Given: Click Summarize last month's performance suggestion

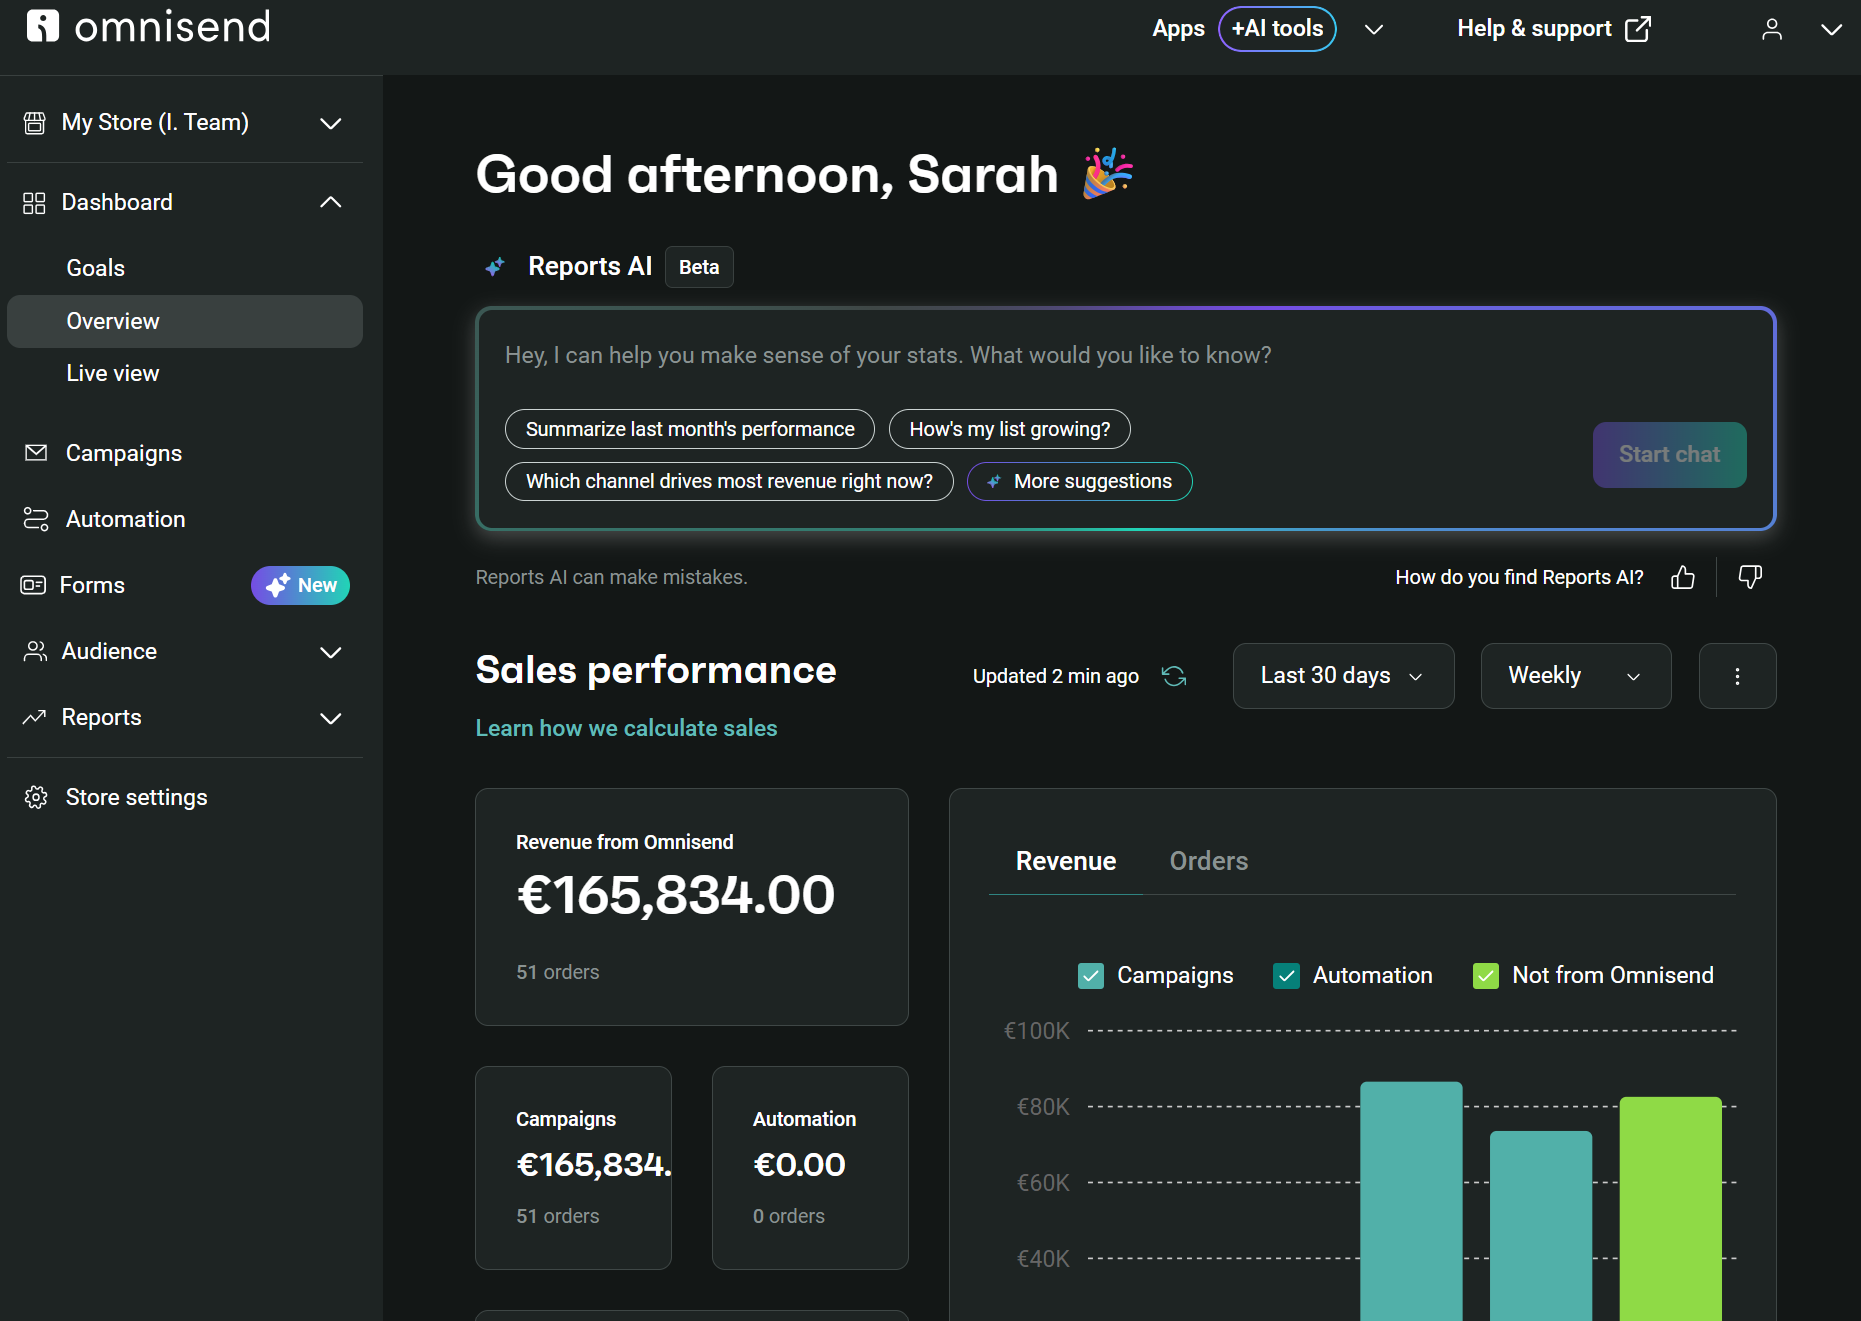Looking at the screenshot, I should [x=690, y=429].
